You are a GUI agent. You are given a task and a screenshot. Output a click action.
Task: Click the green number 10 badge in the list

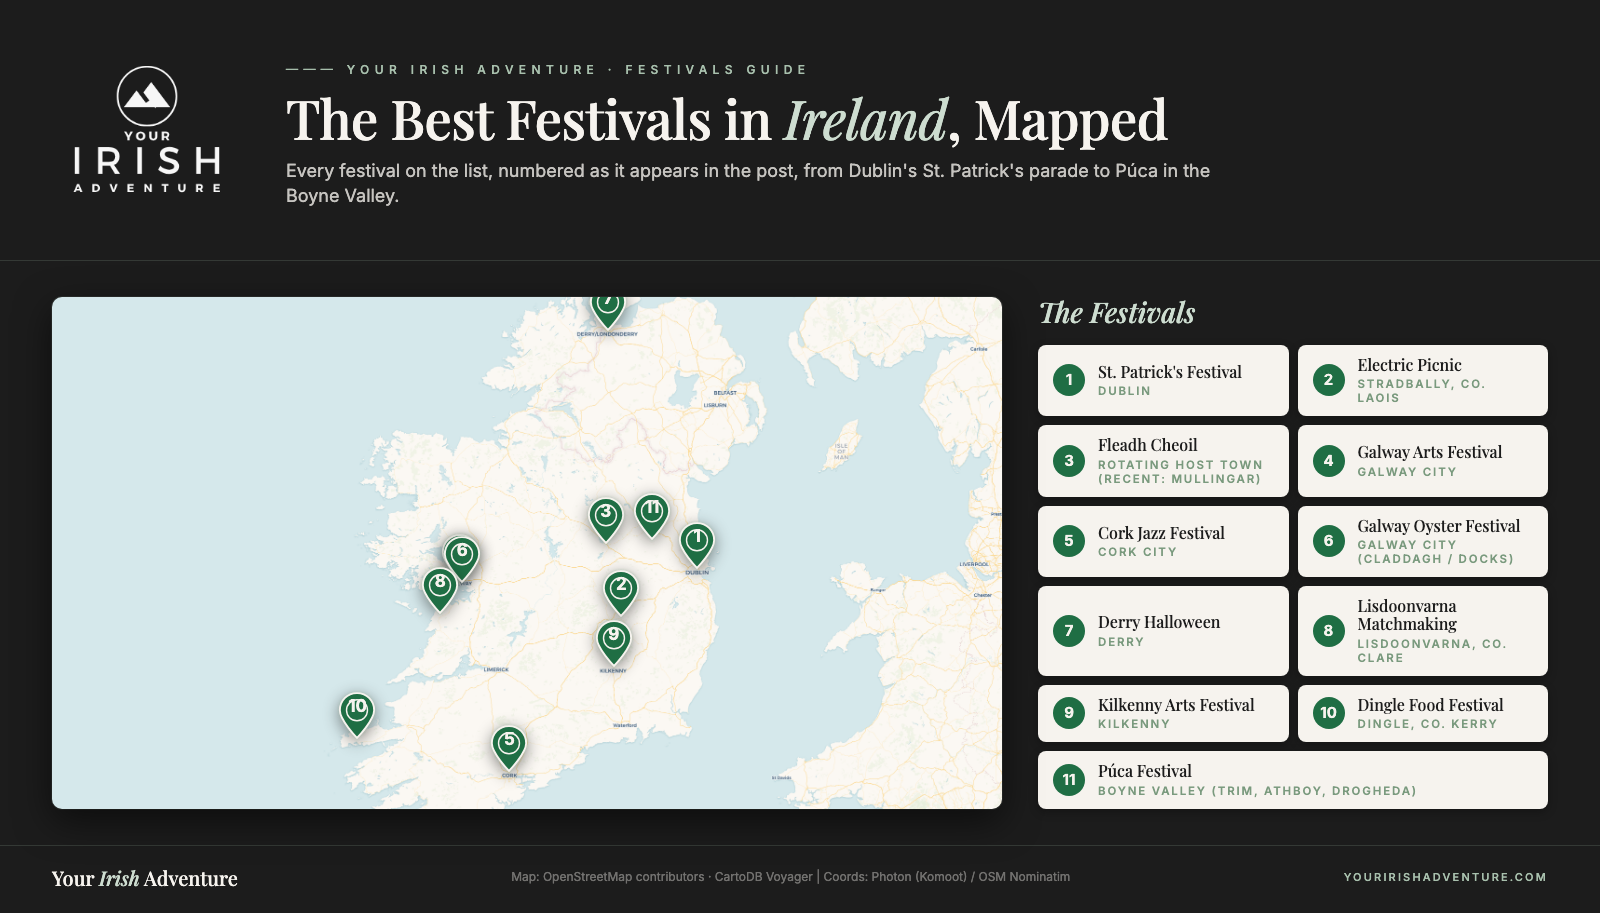click(x=1328, y=713)
